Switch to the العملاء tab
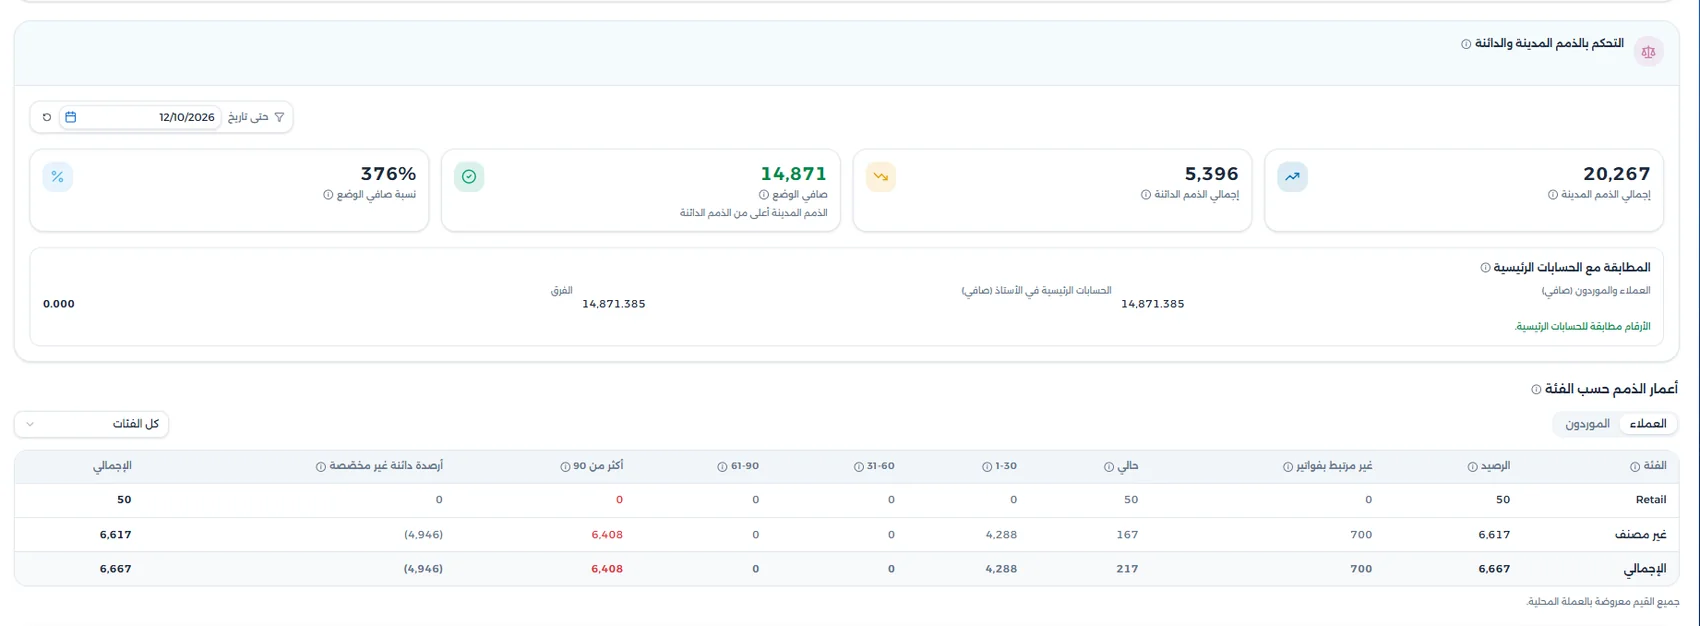This screenshot has height=626, width=1700. [x=1648, y=424]
